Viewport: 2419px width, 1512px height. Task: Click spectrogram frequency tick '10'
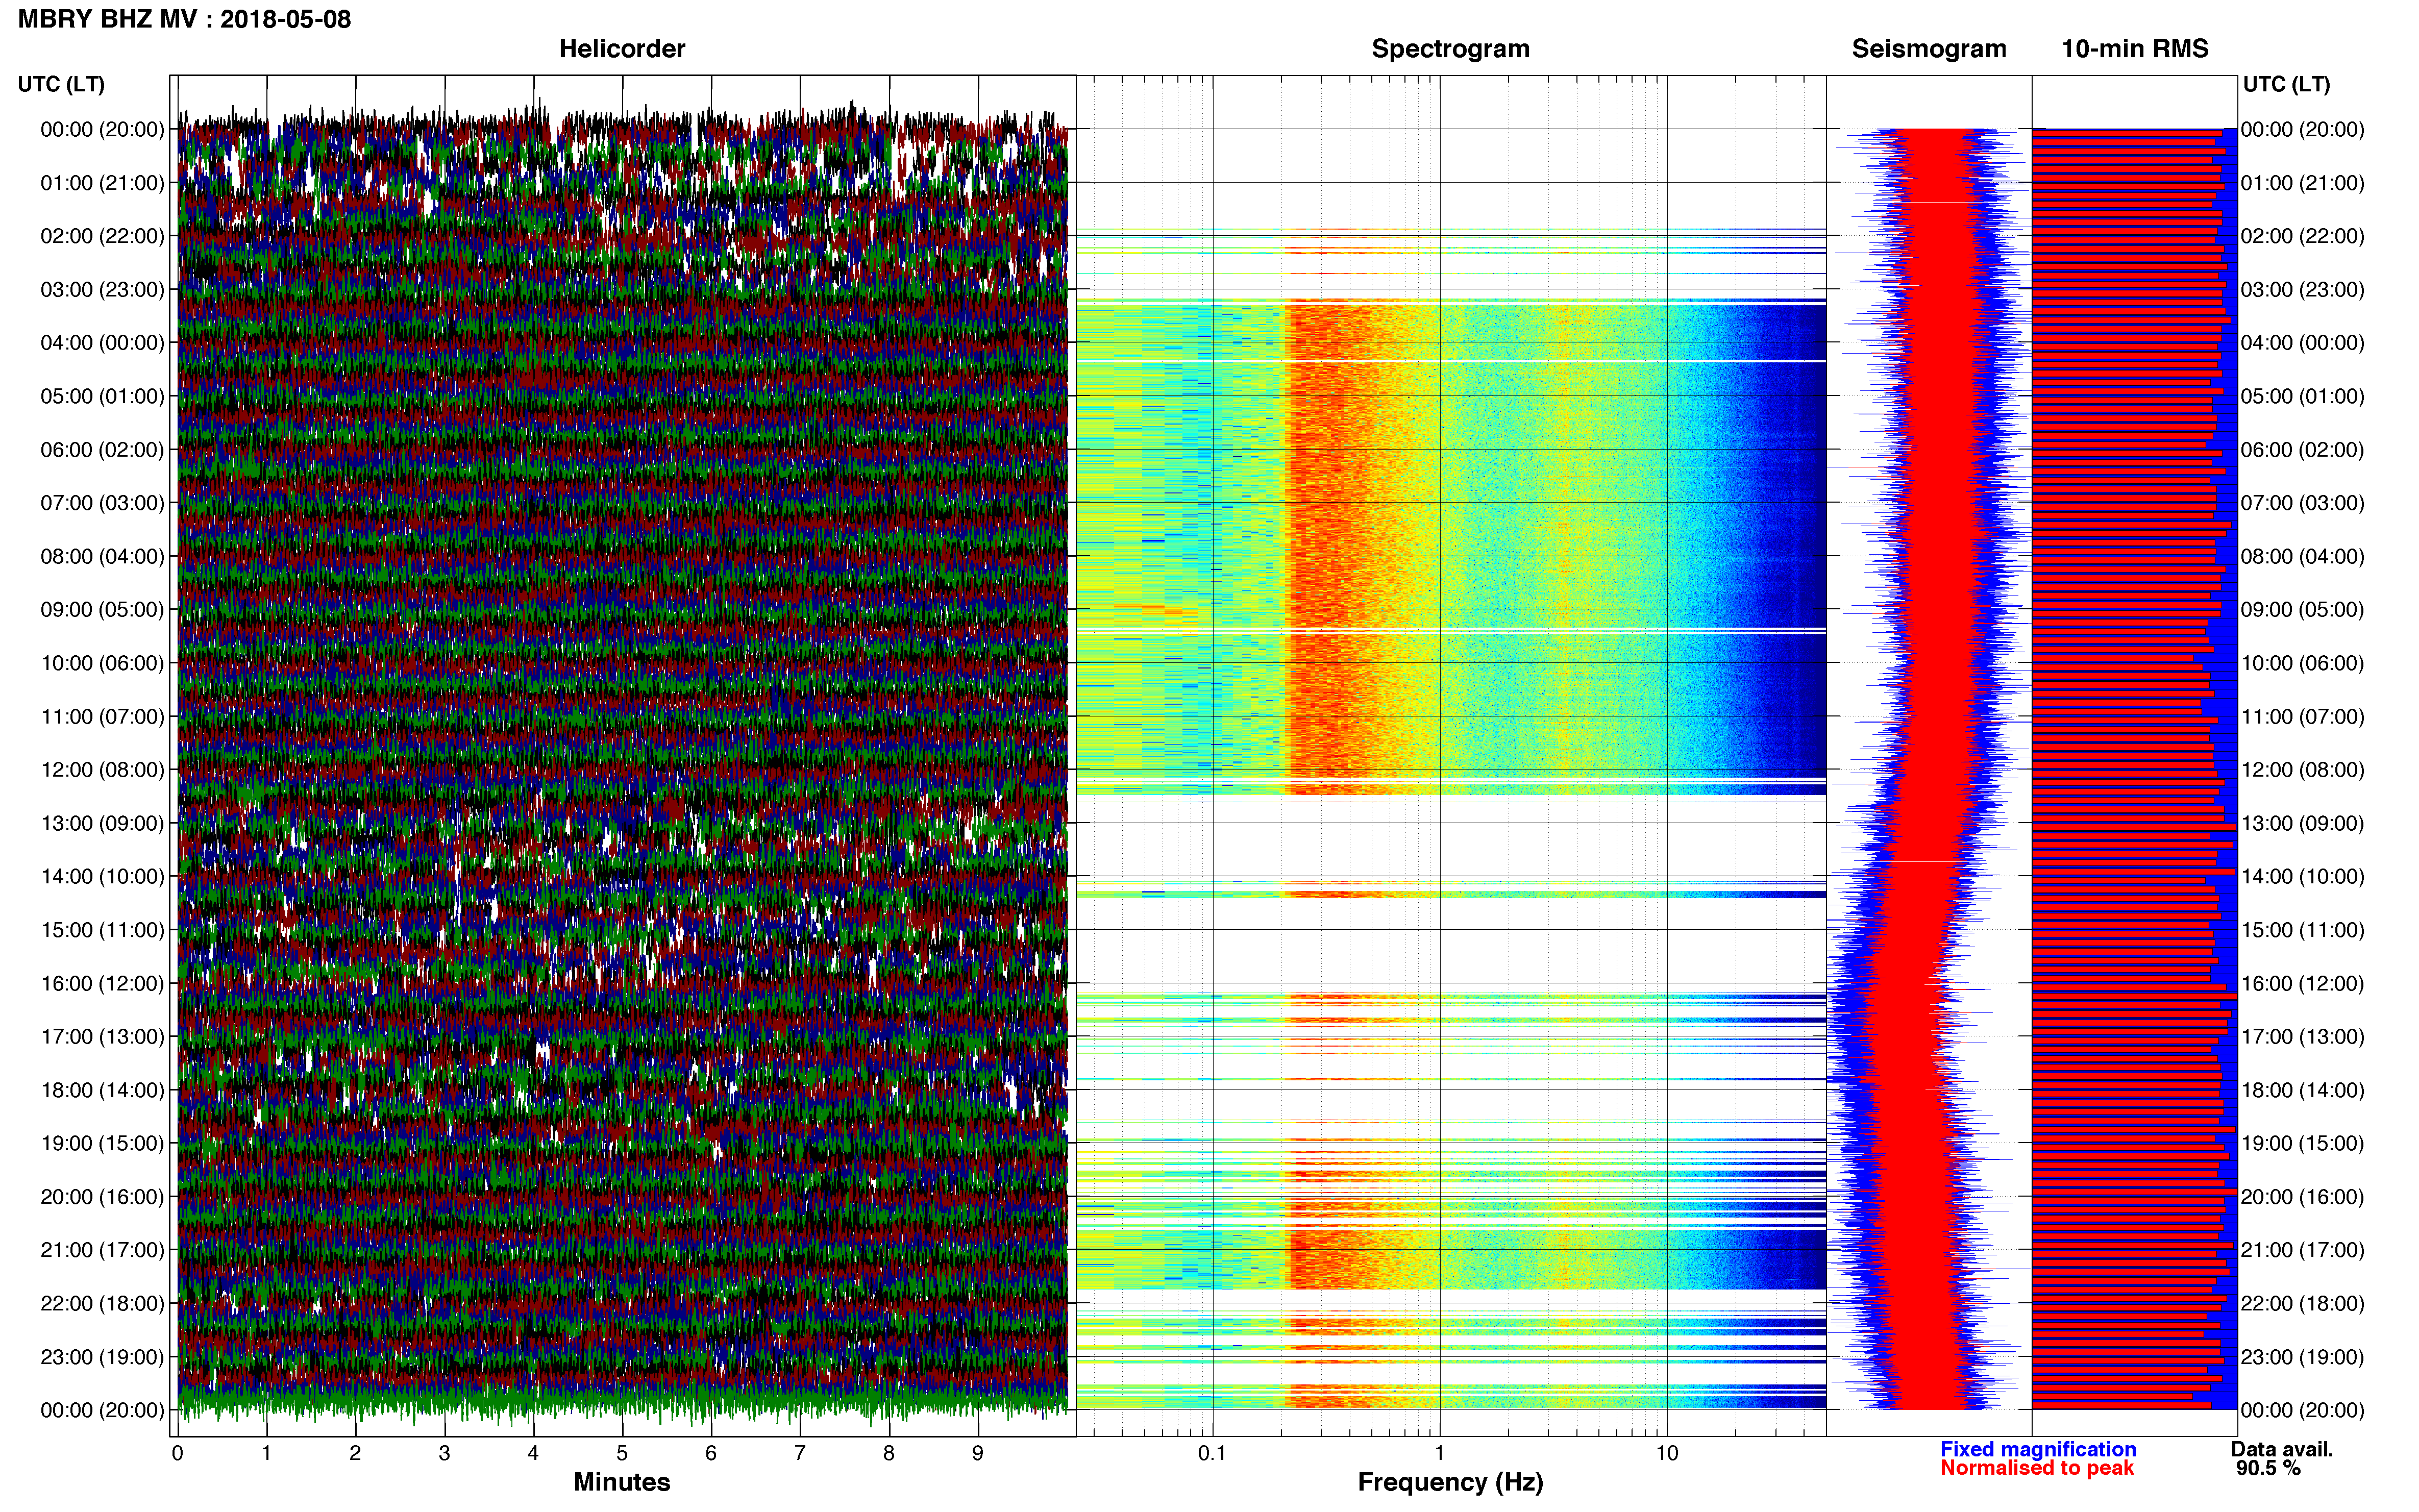[x=1667, y=1453]
